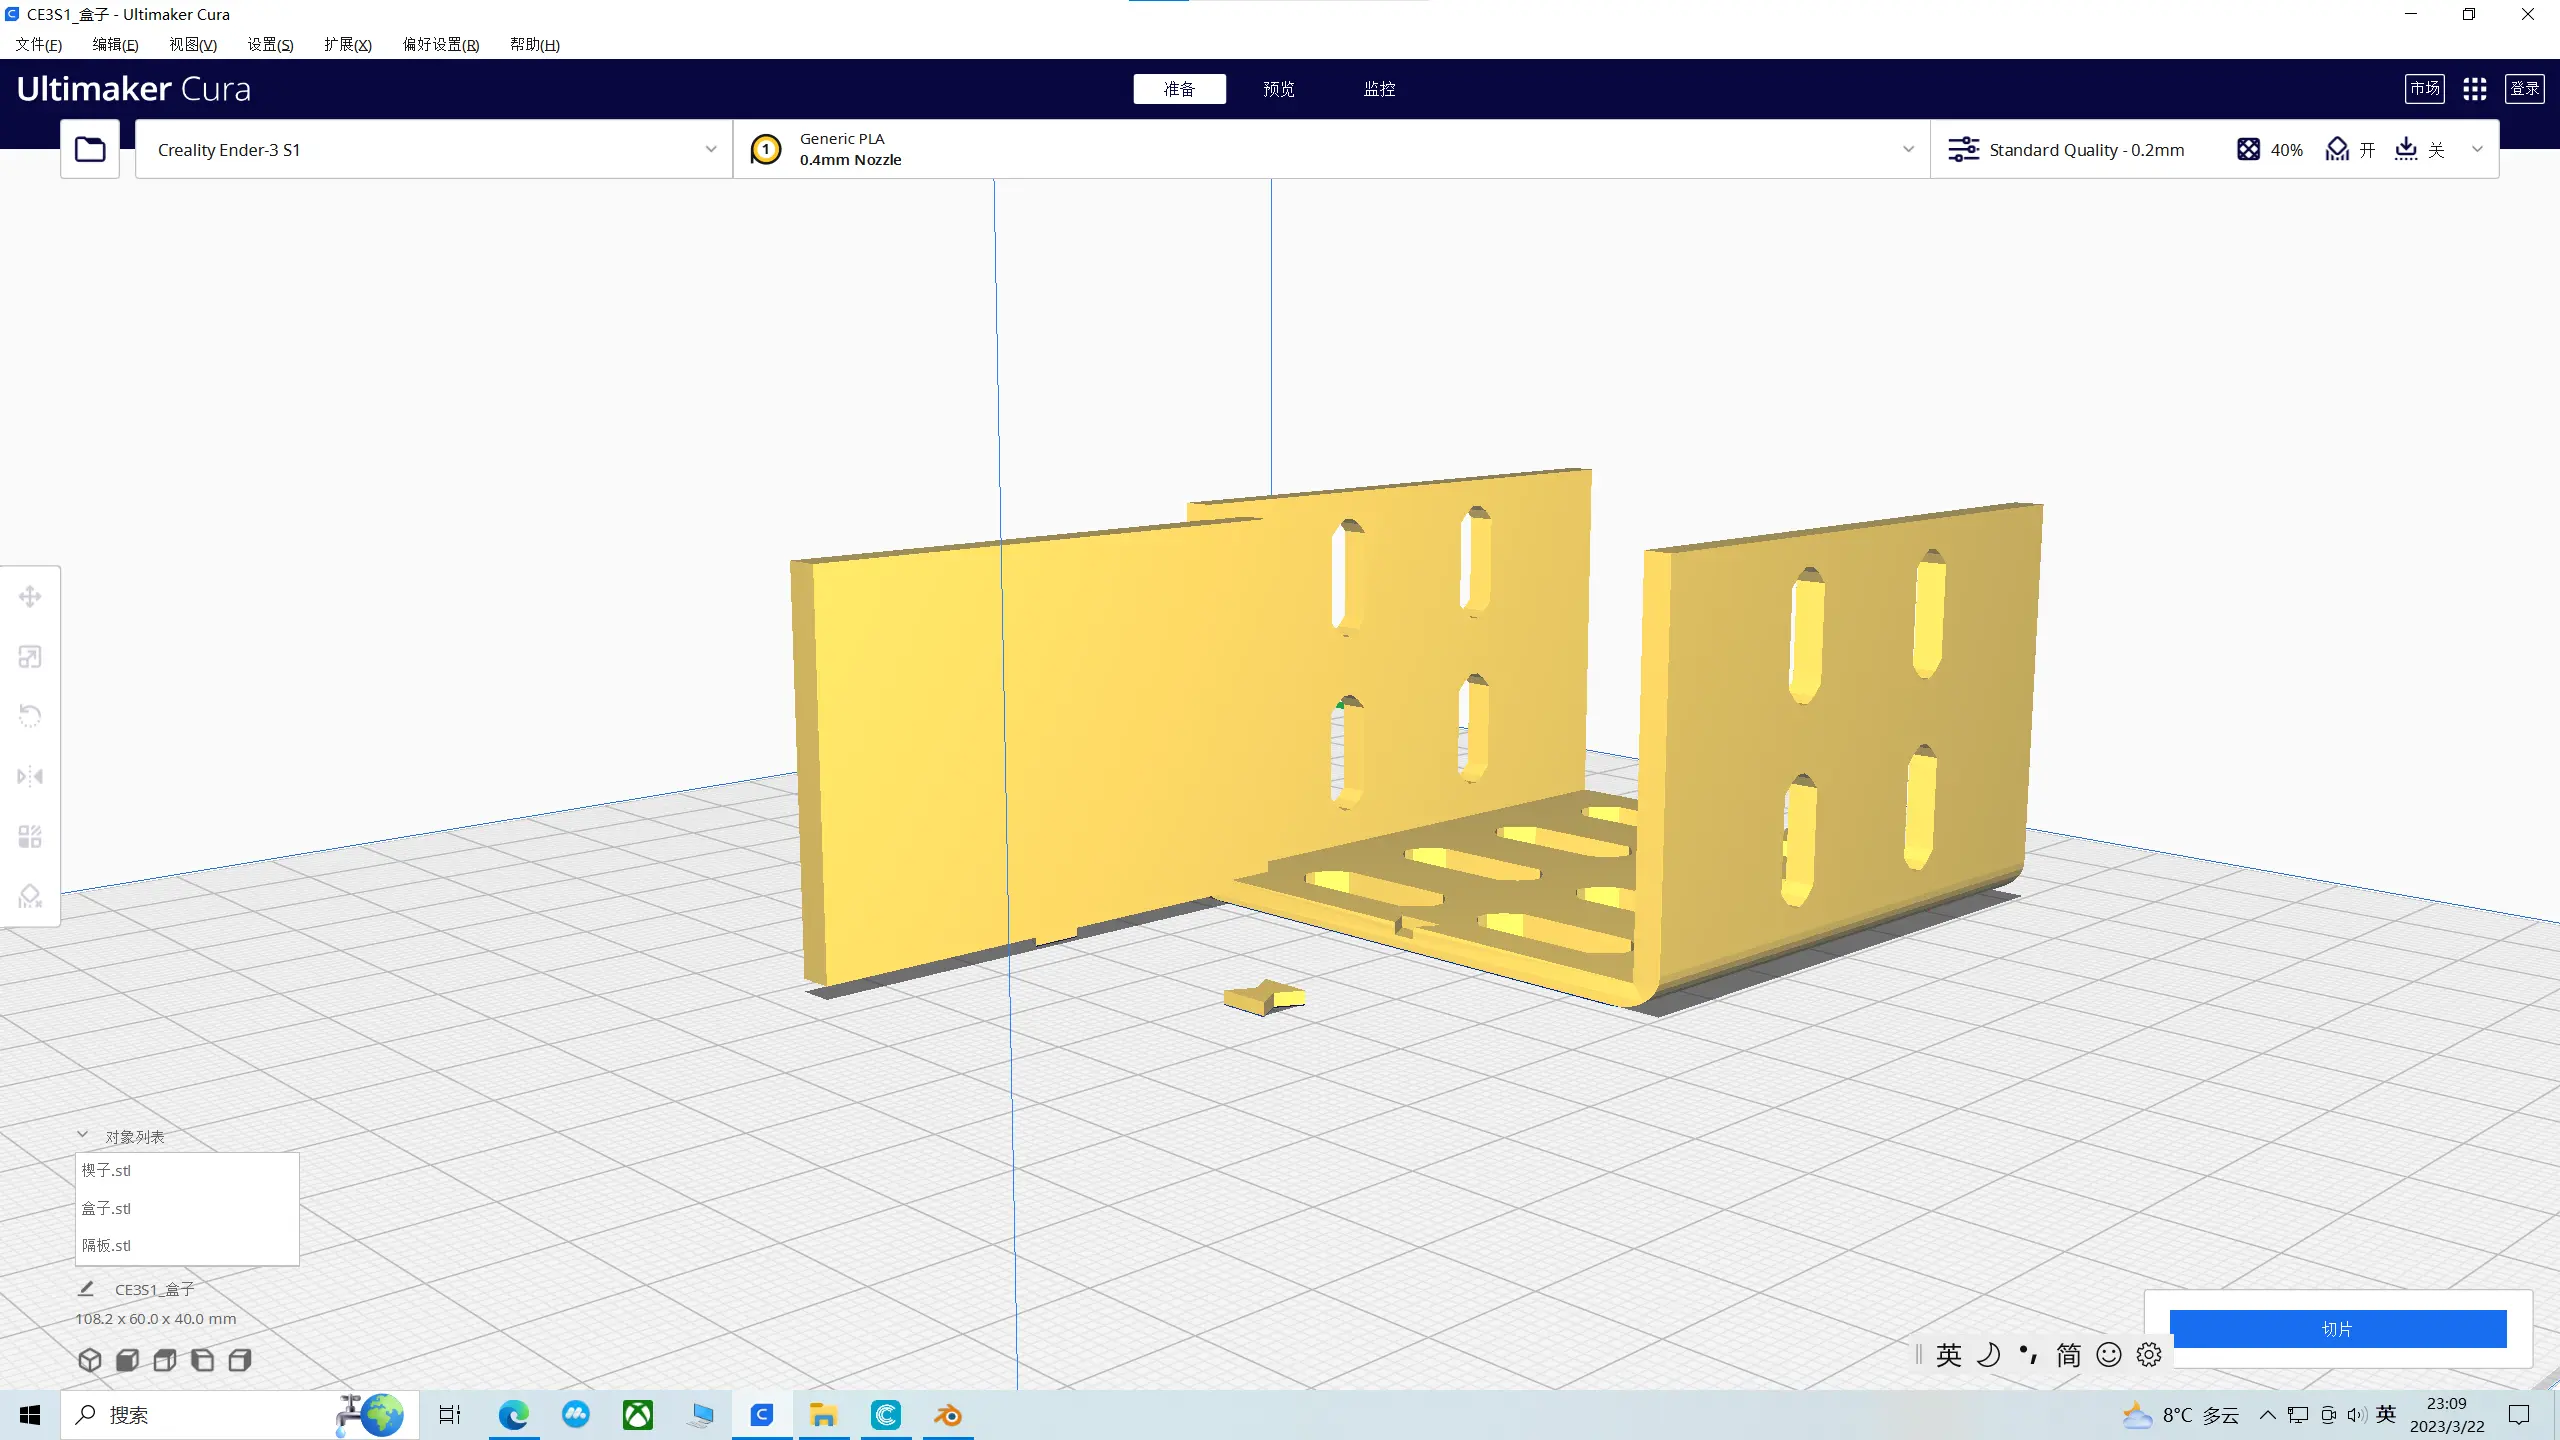Select 盒子.stl in the object list
This screenshot has height=1440, width=2560.
click(107, 1208)
